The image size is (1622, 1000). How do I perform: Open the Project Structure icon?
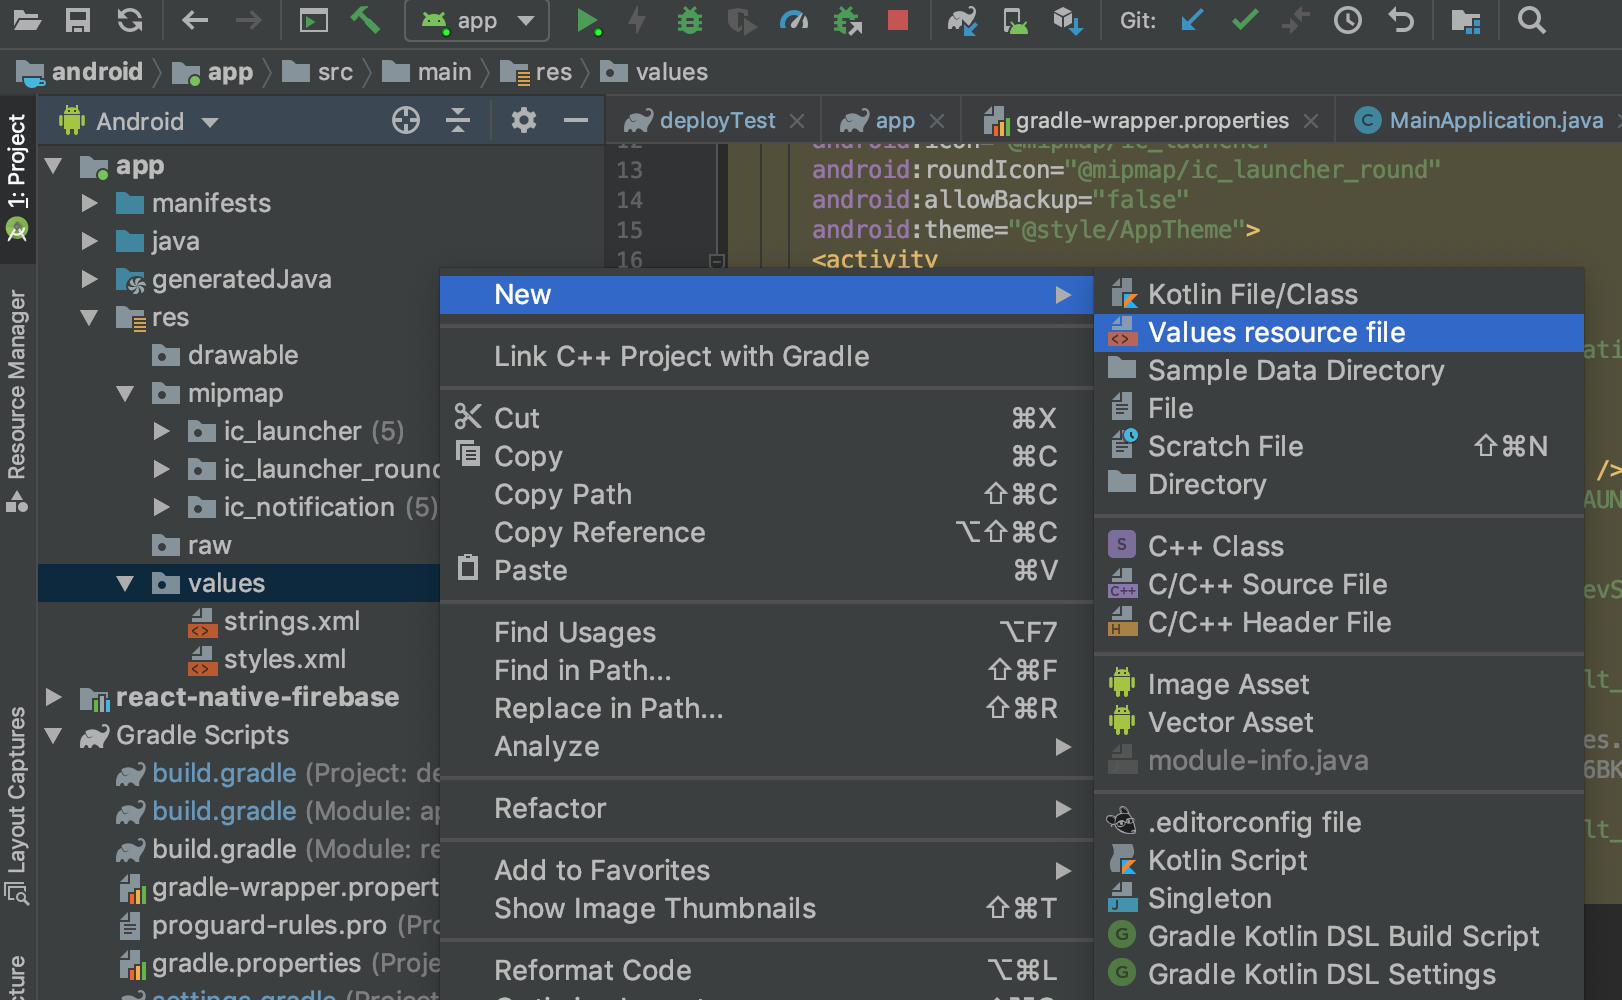coord(1466,20)
